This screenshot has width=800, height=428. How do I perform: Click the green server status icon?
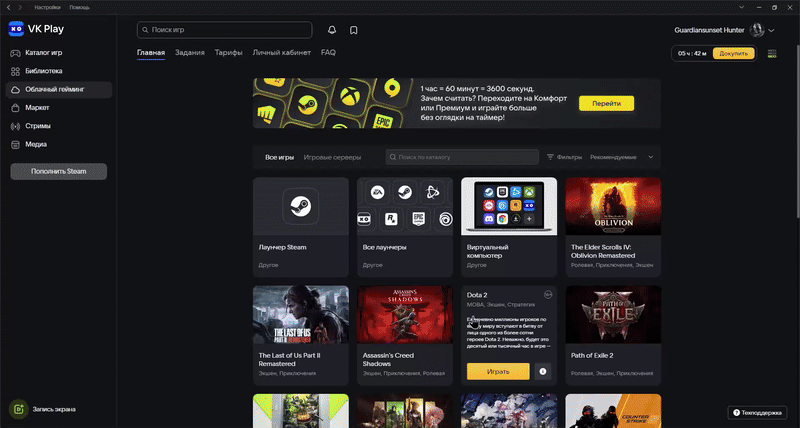point(772,54)
